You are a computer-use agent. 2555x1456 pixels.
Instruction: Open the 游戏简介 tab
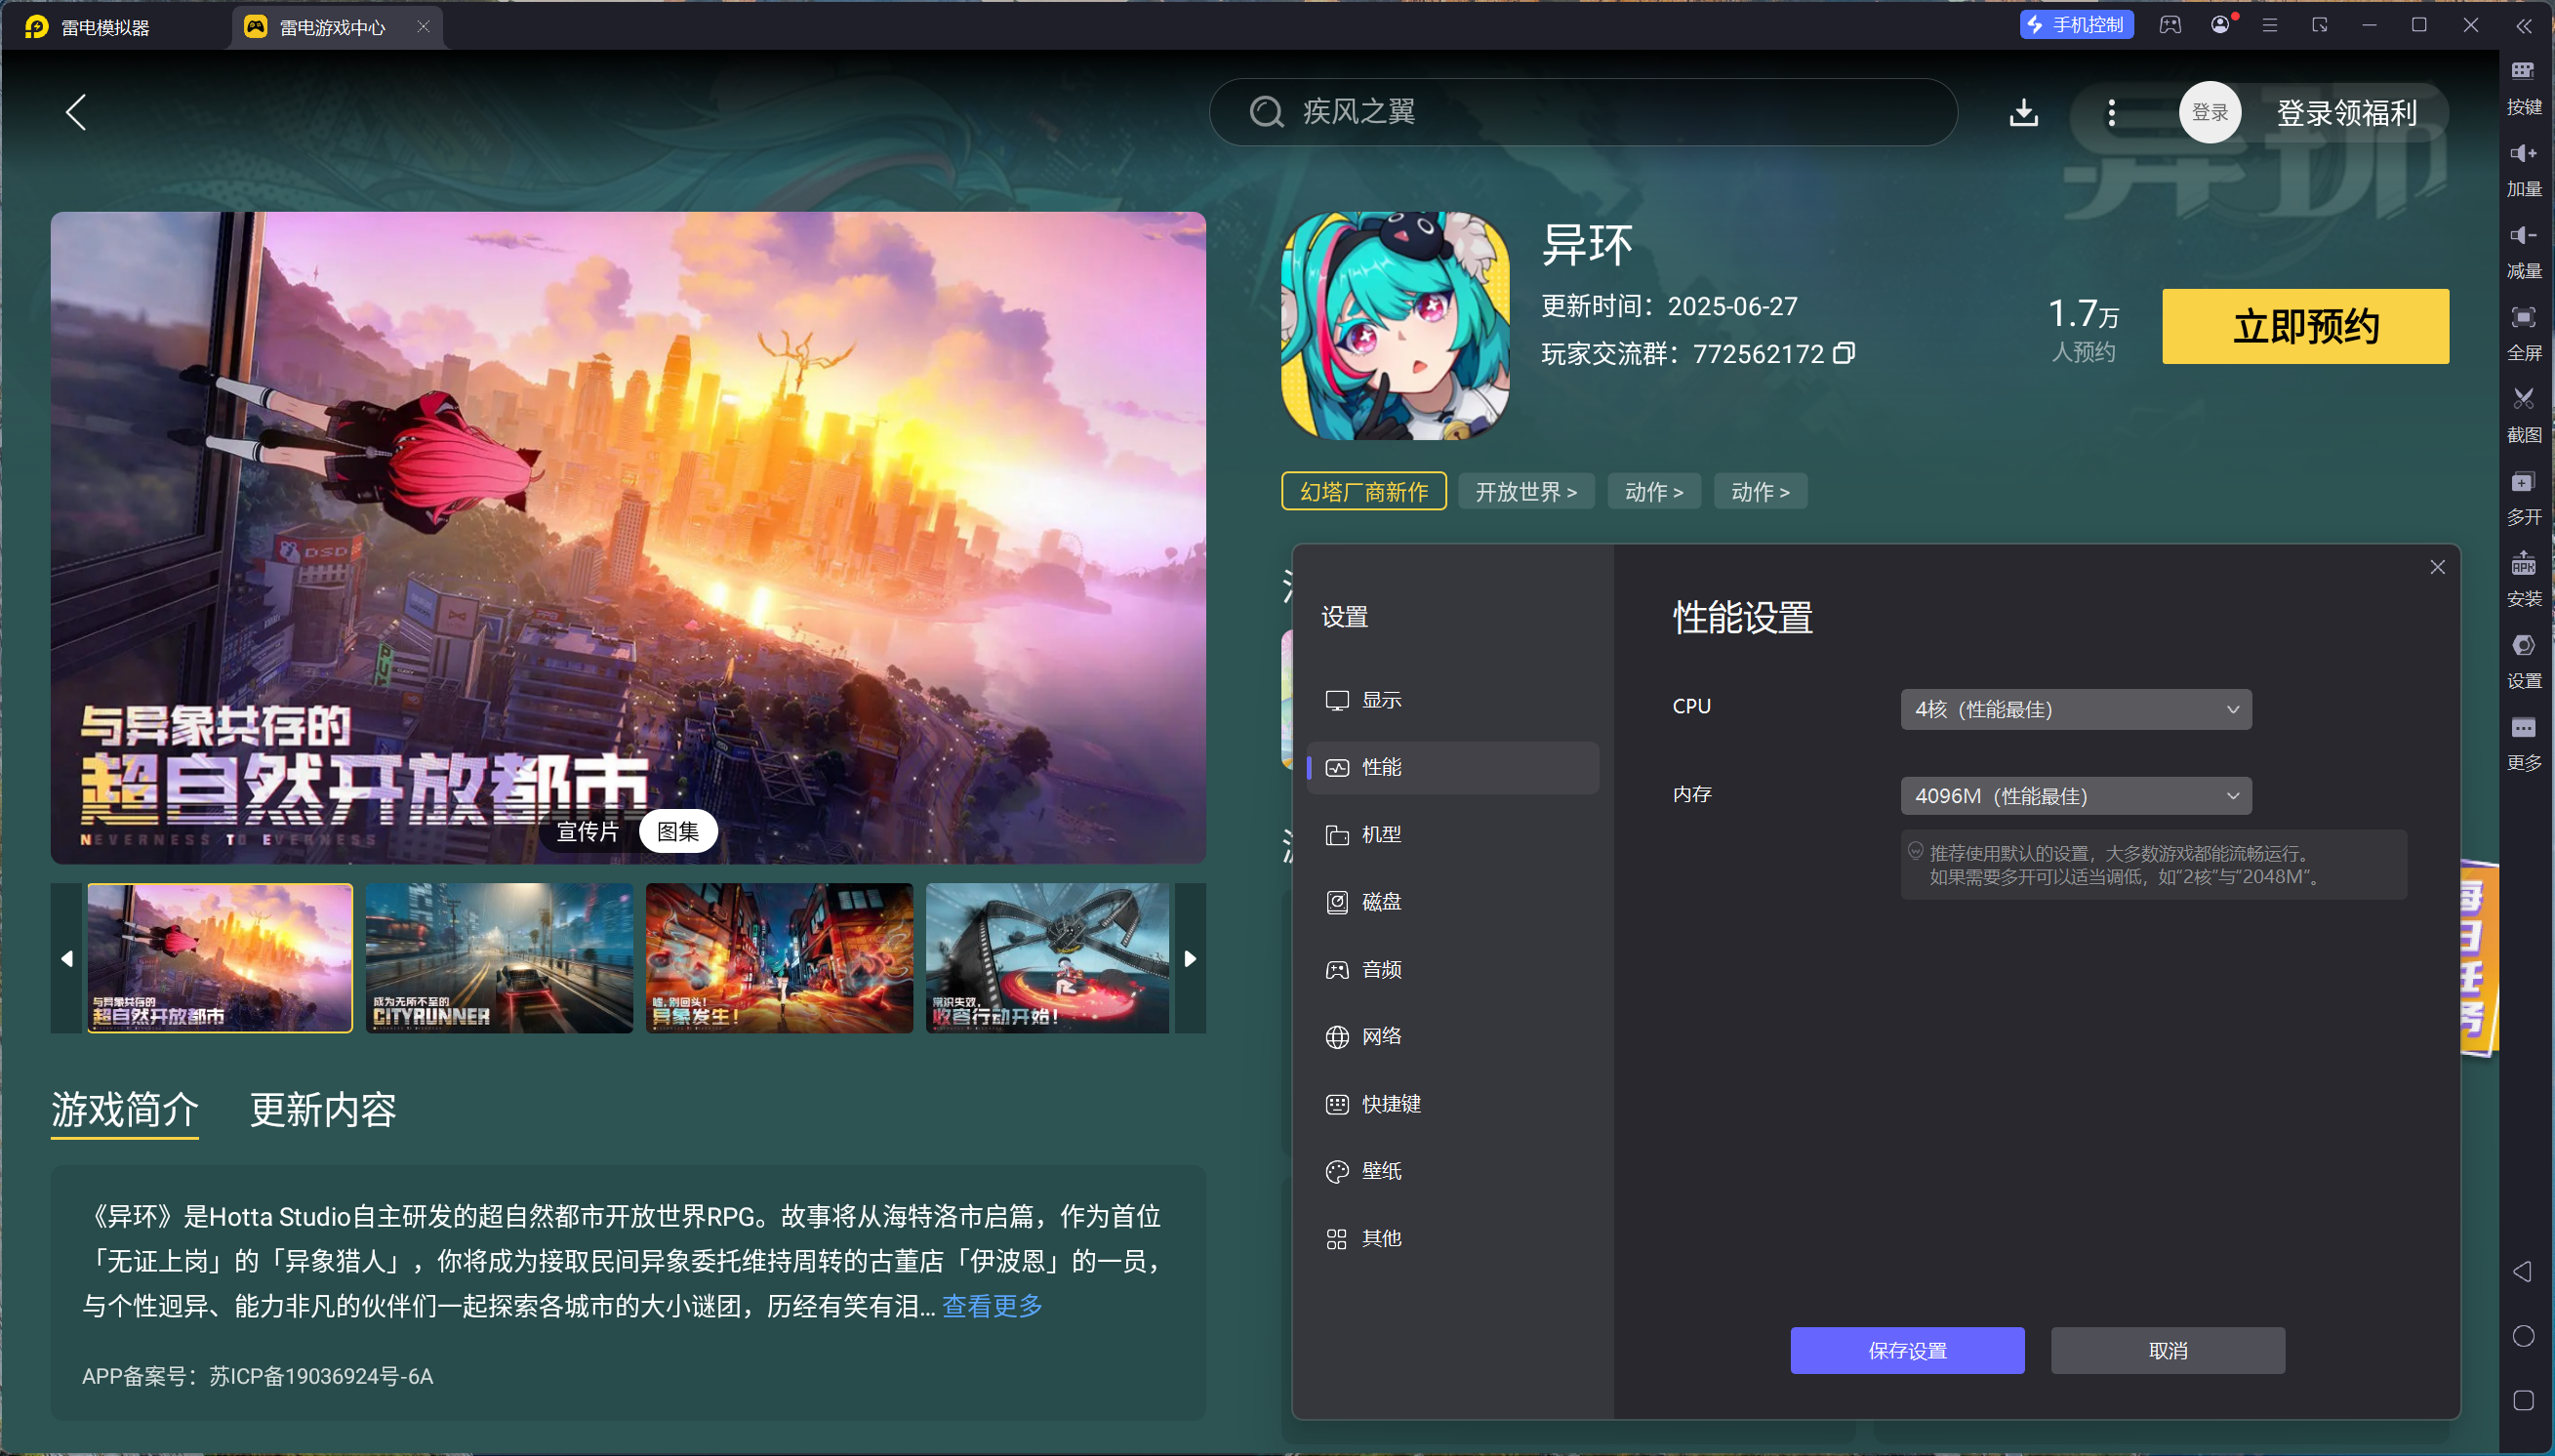(125, 1110)
